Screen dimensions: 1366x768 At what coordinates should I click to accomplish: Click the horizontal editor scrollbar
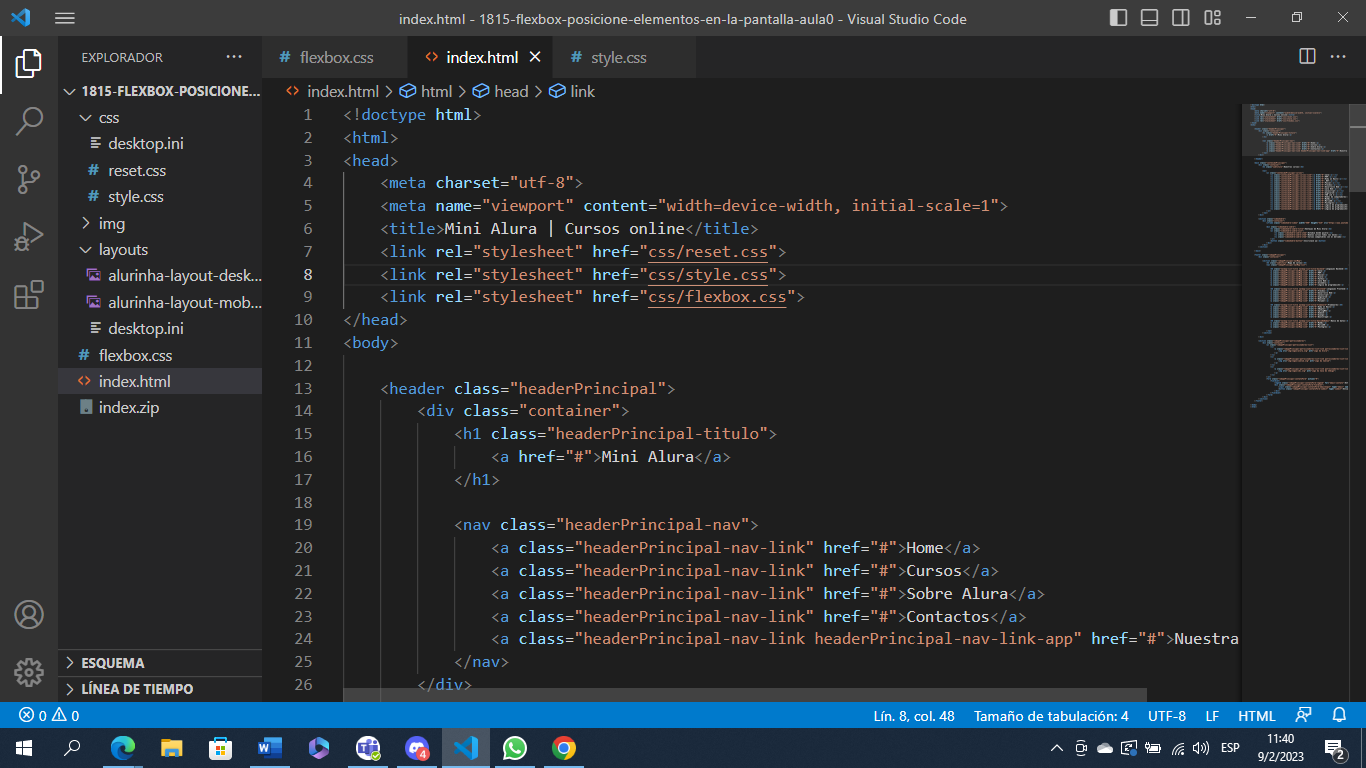745,694
